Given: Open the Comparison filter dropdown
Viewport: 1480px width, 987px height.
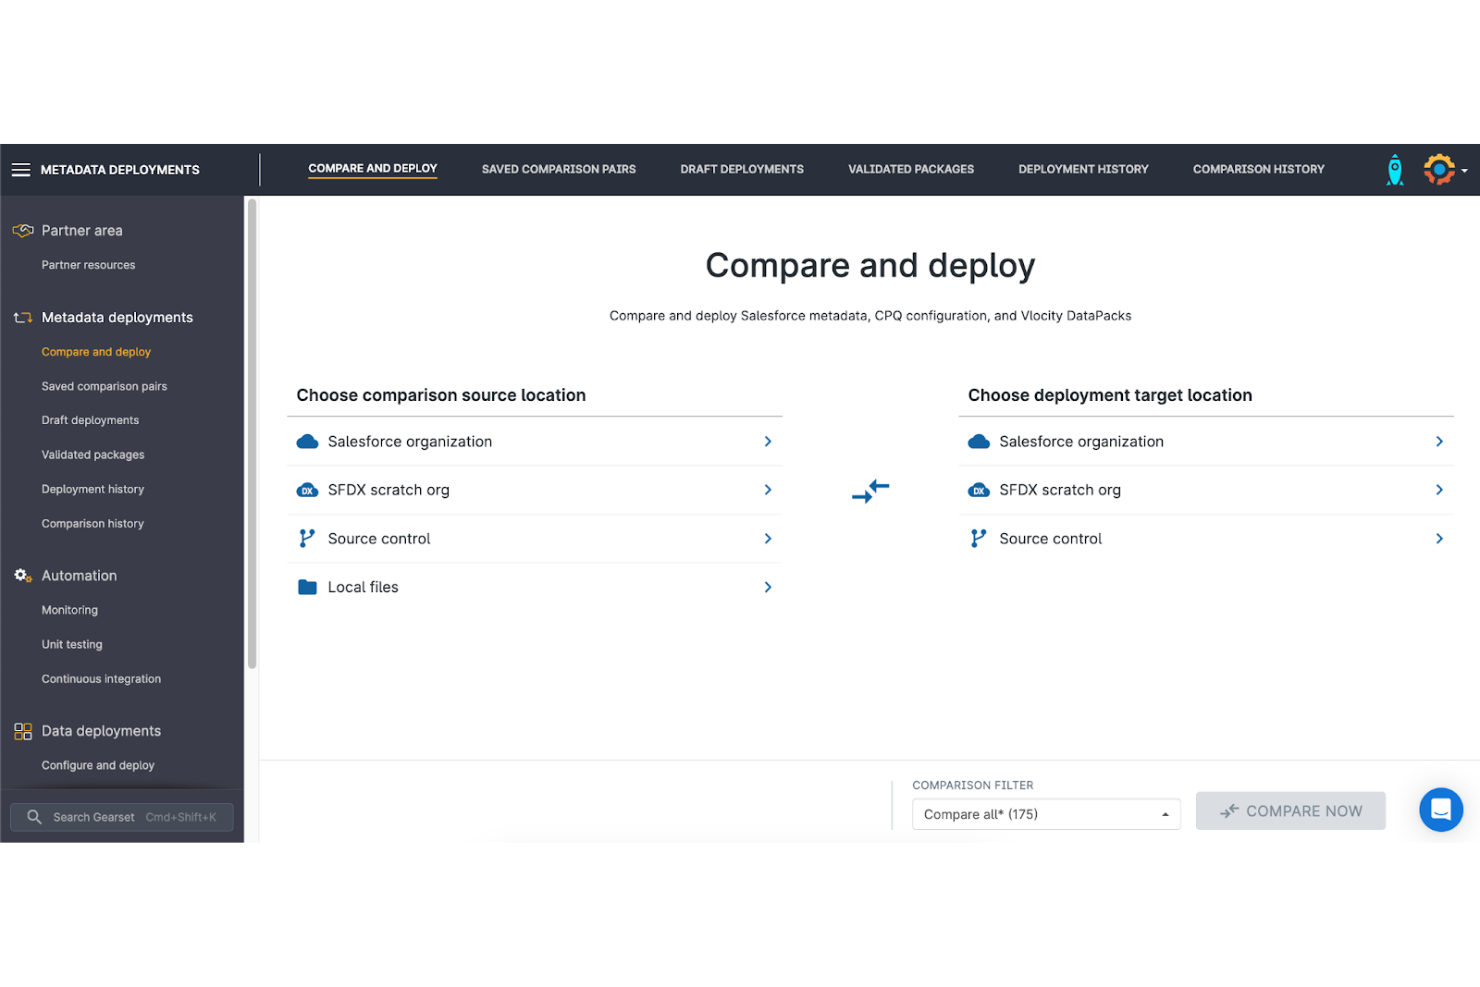Looking at the screenshot, I should (x=1045, y=813).
